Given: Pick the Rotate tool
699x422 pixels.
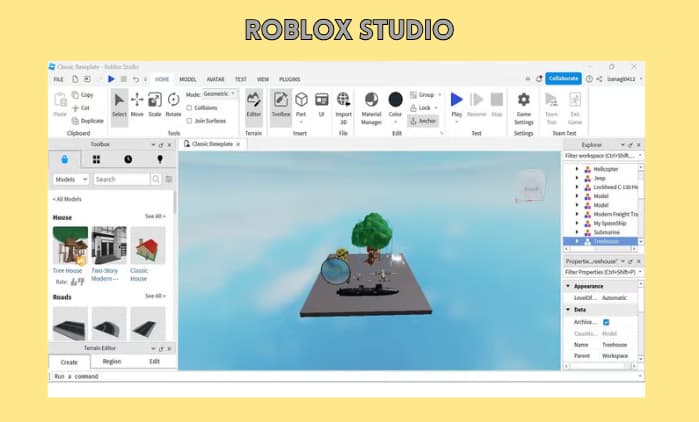Looking at the screenshot, I should pos(173,105).
